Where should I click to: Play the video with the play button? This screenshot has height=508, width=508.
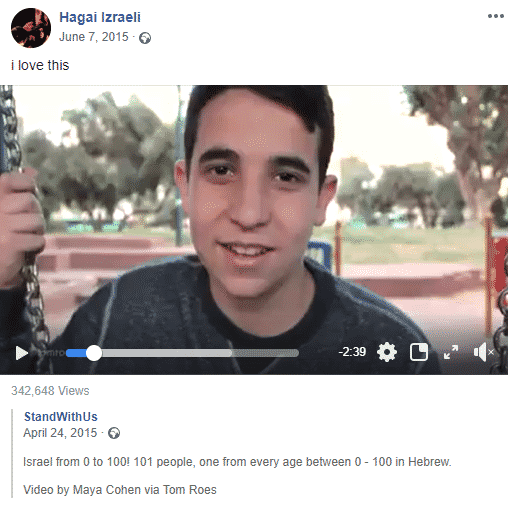click(x=22, y=353)
